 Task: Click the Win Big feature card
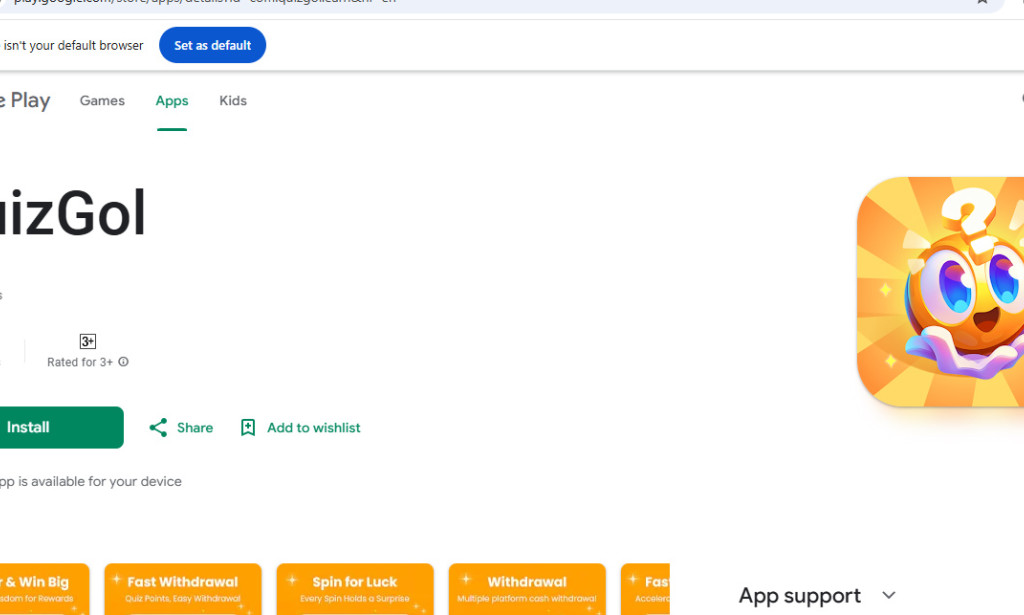pyautogui.click(x=45, y=589)
